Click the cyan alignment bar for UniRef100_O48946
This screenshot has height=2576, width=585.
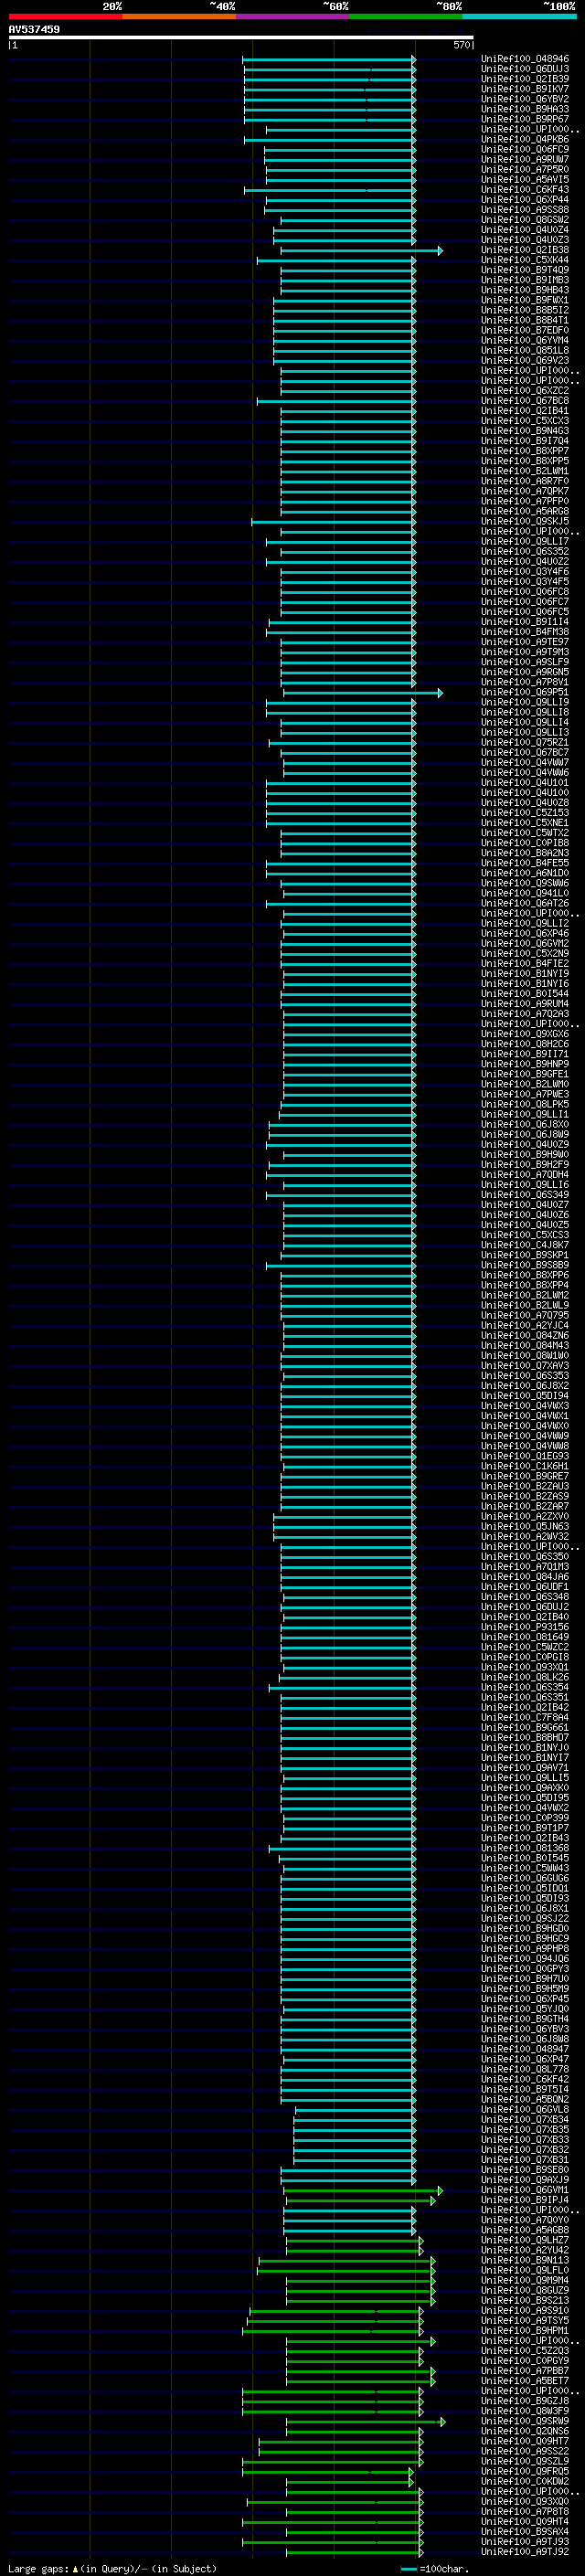(329, 59)
